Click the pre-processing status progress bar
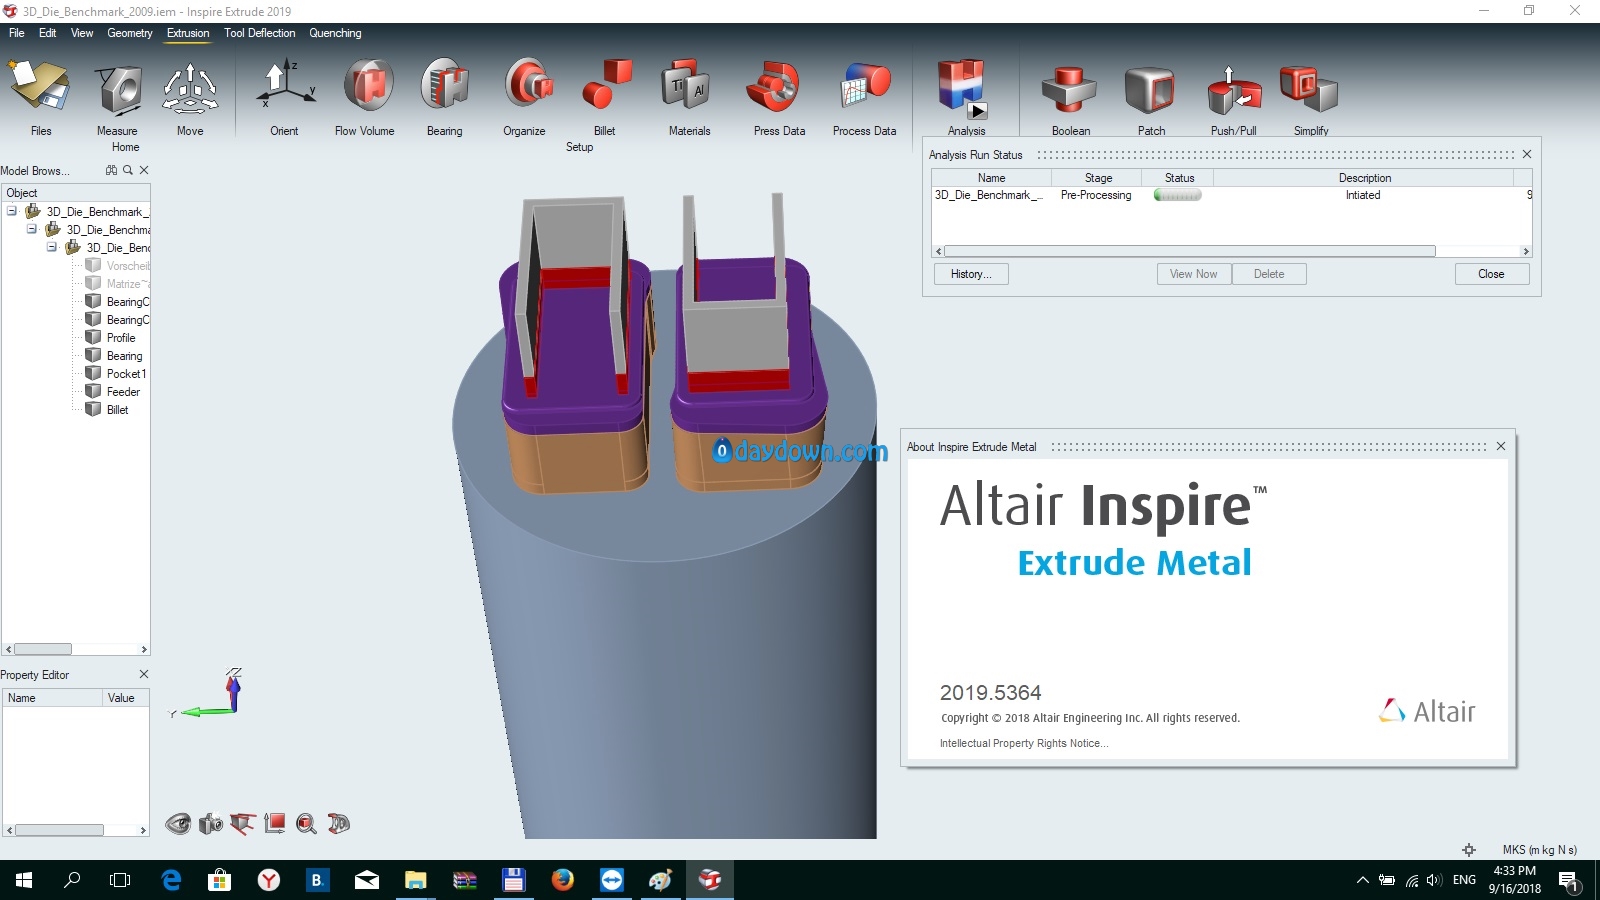 (1177, 195)
